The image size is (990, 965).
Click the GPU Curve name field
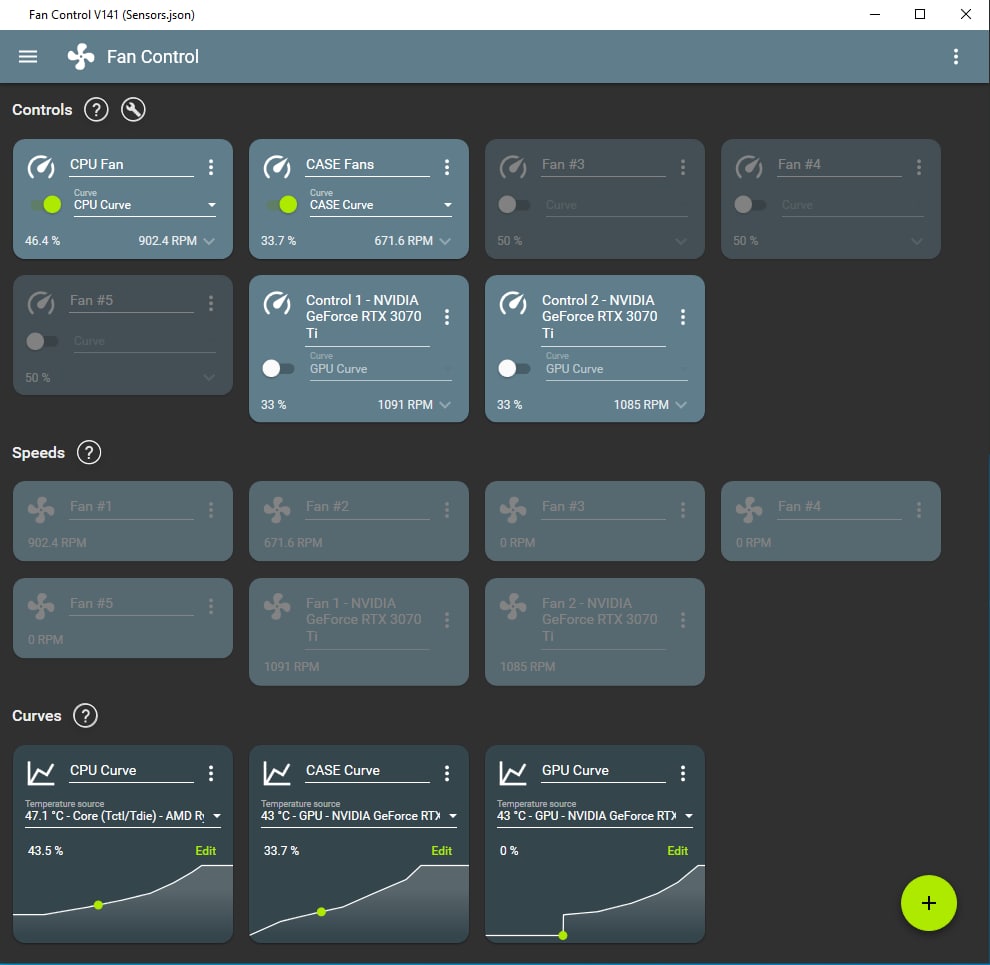[604, 771]
